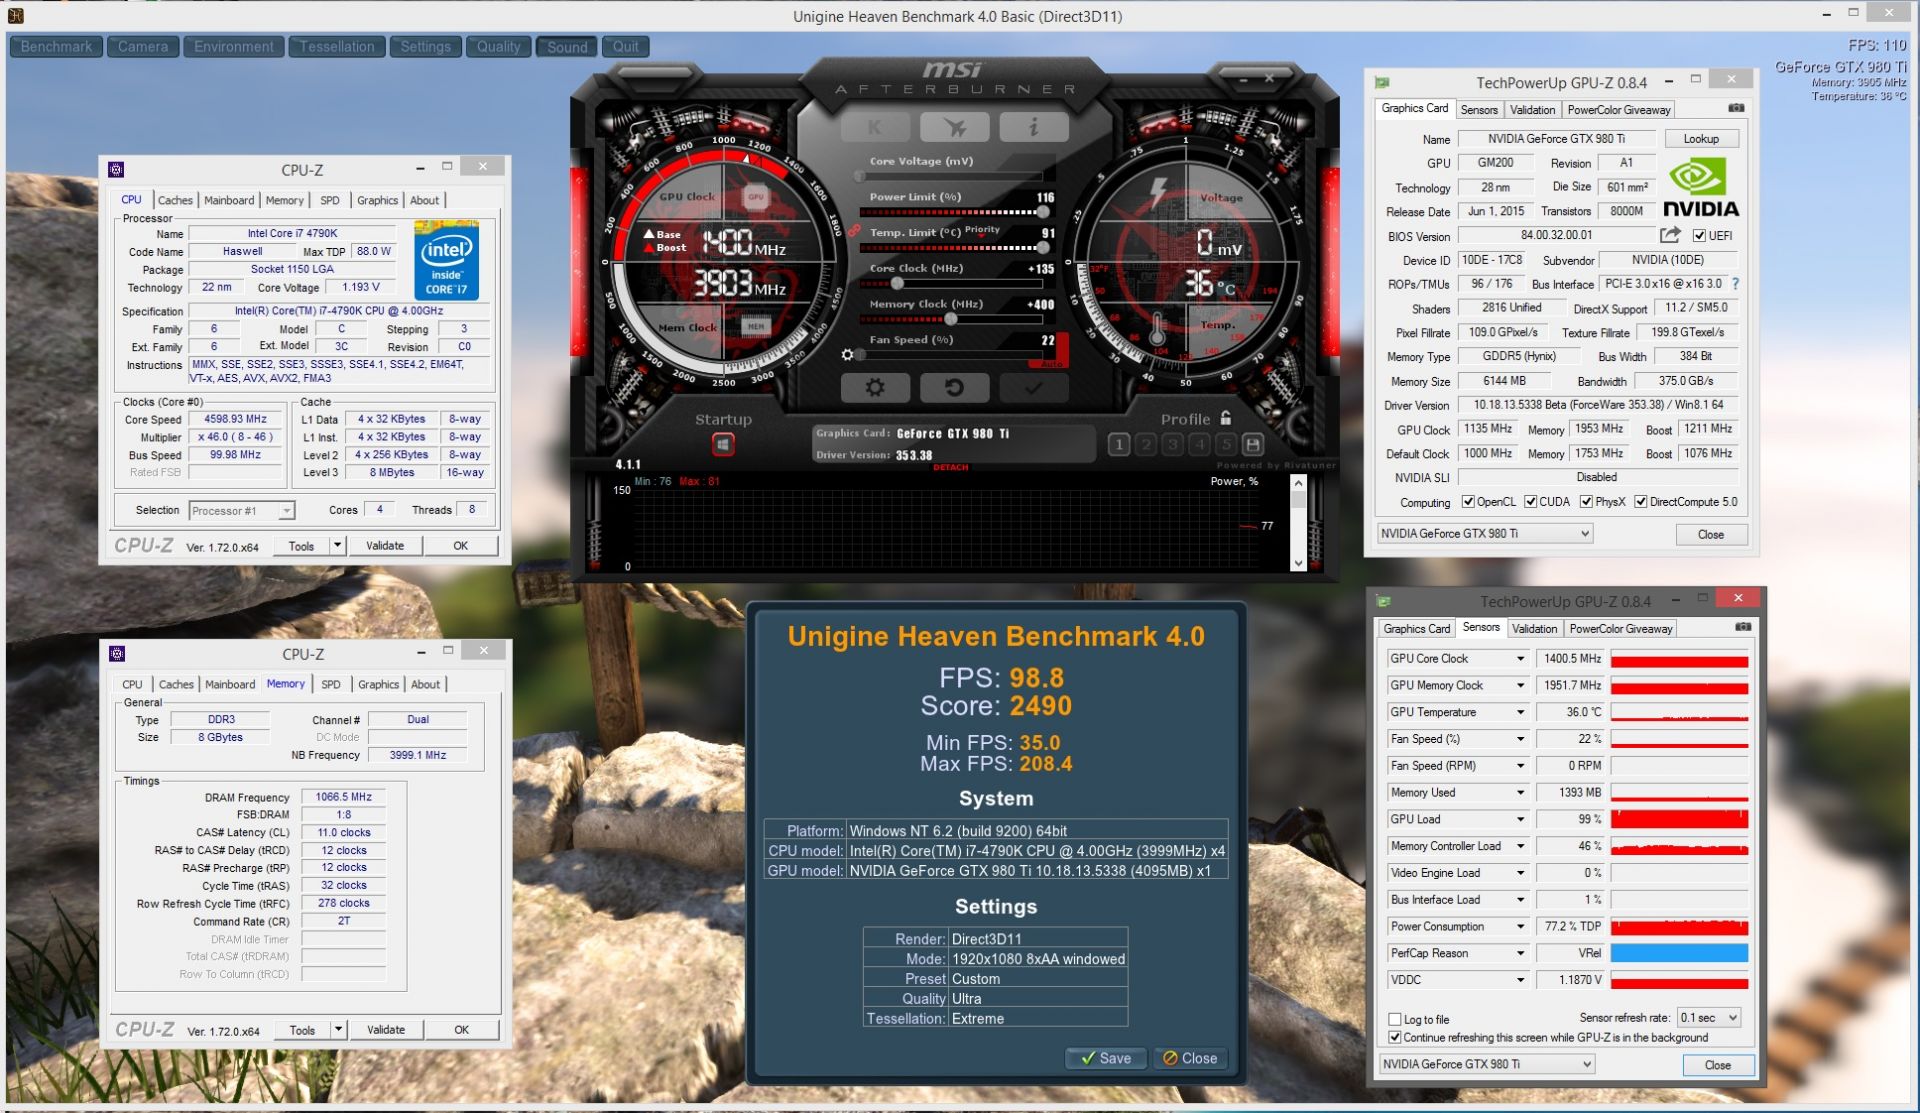Toggle the Windows startup icon in Afterburner

[x=723, y=444]
